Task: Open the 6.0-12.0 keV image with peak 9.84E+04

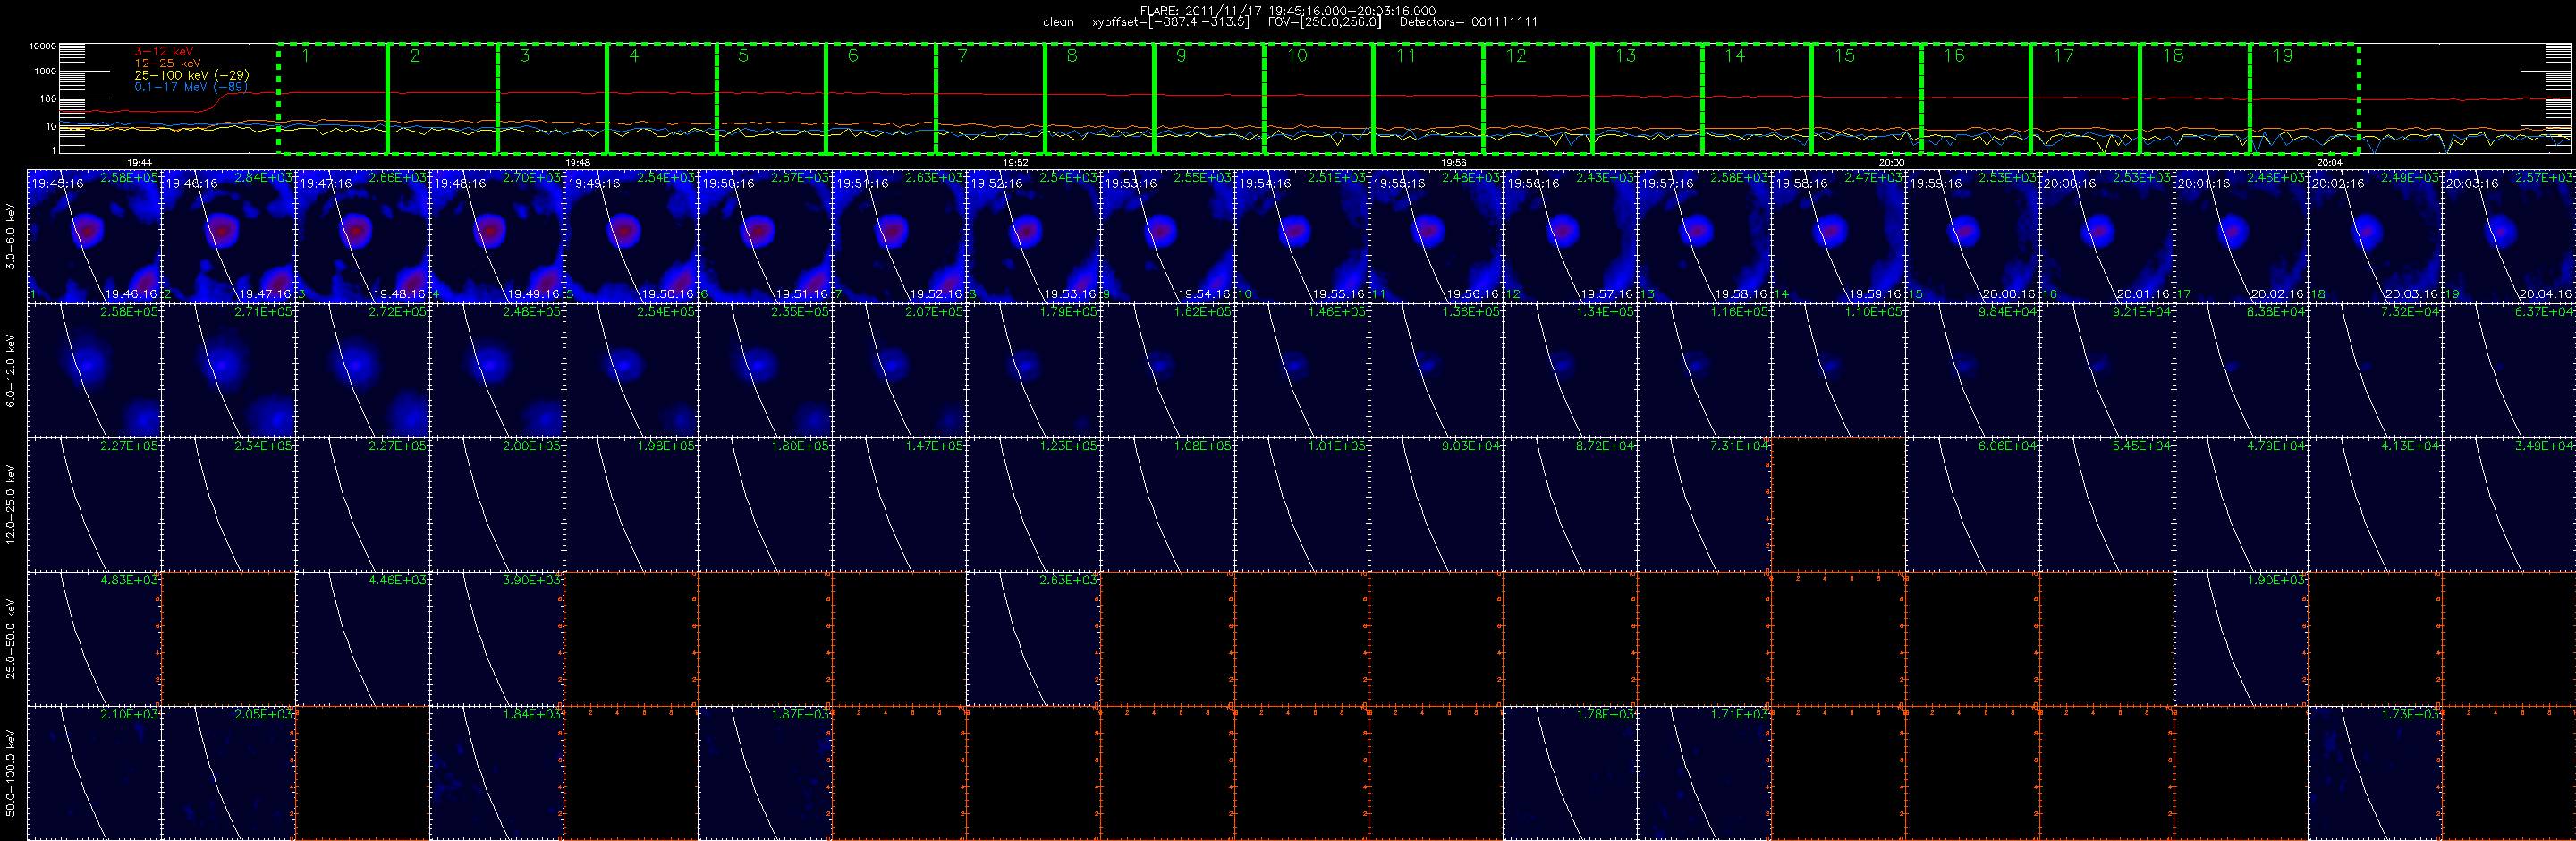Action: tap(1972, 370)
